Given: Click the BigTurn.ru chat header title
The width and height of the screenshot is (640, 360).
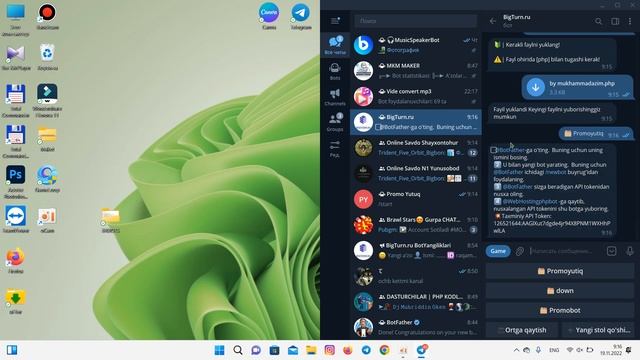Looking at the screenshot, I should click(x=516, y=17).
